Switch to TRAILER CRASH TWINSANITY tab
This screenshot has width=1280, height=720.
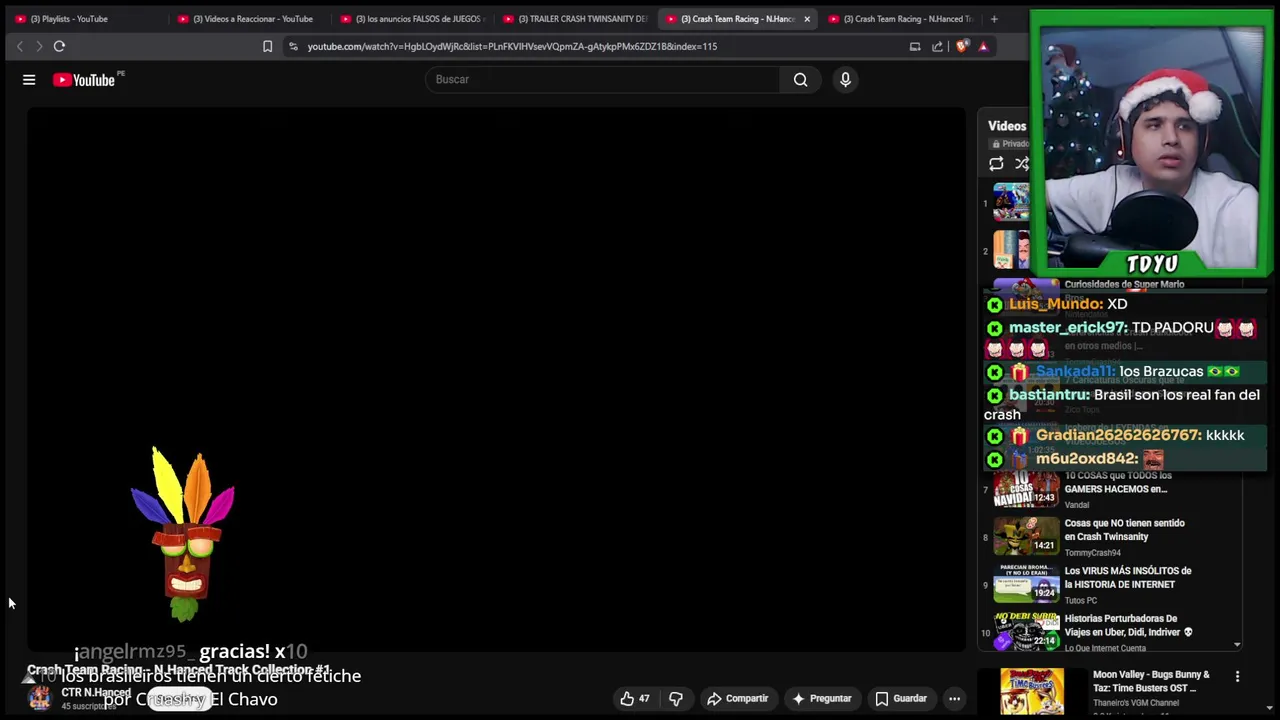pyautogui.click(x=575, y=19)
